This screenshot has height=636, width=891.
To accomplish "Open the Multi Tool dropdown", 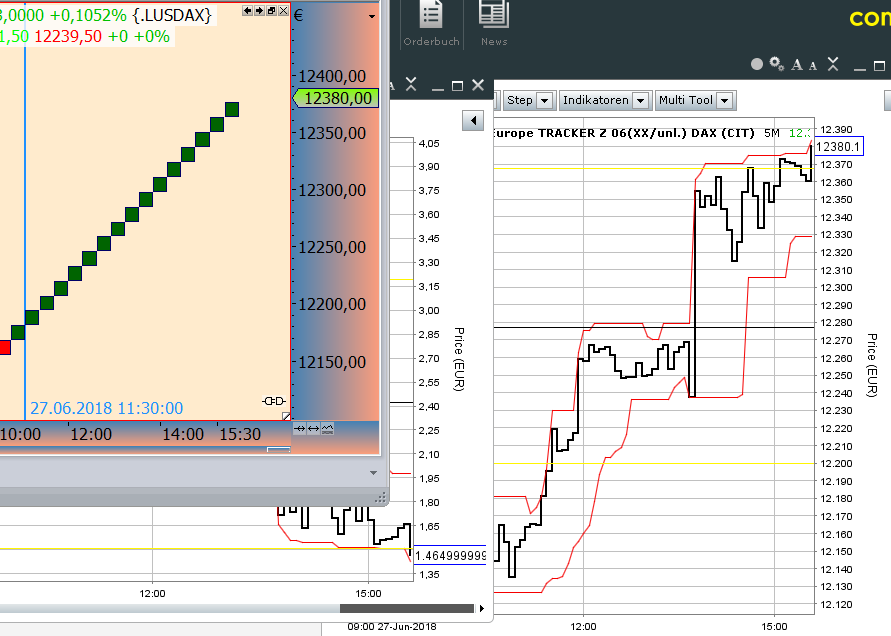I will pos(724,100).
